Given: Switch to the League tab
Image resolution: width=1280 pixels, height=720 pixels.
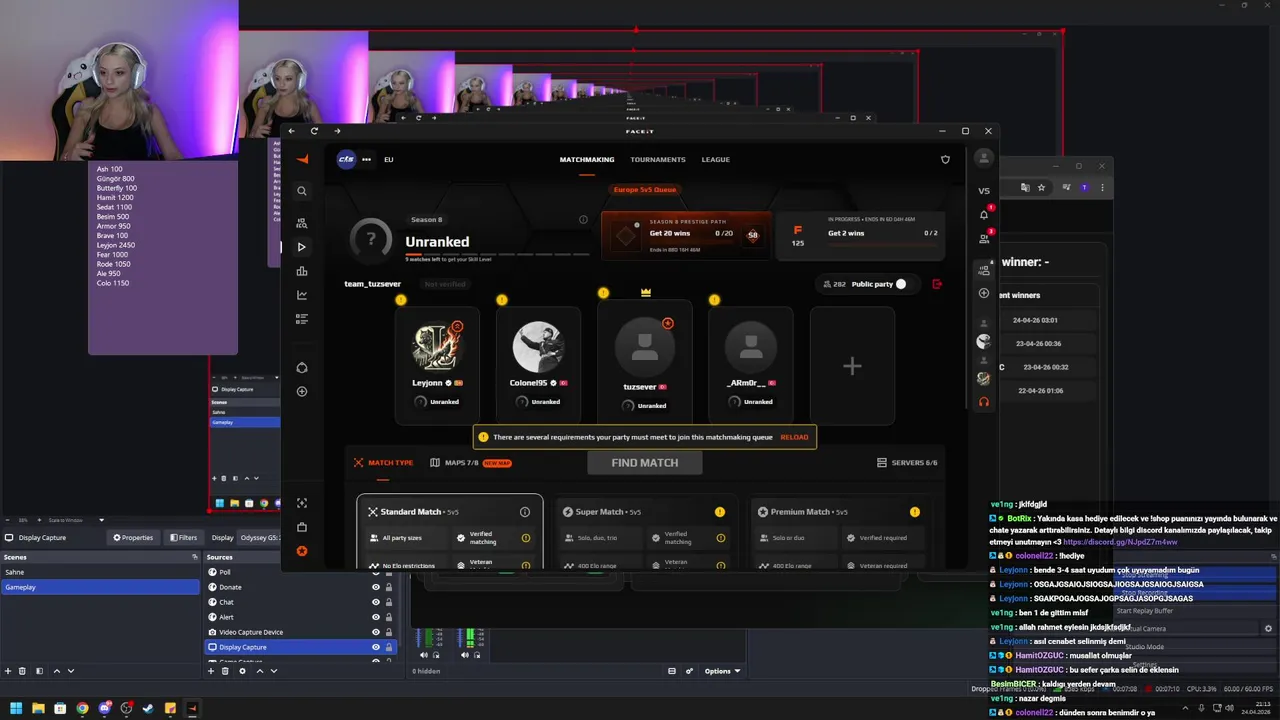Looking at the screenshot, I should (x=715, y=159).
